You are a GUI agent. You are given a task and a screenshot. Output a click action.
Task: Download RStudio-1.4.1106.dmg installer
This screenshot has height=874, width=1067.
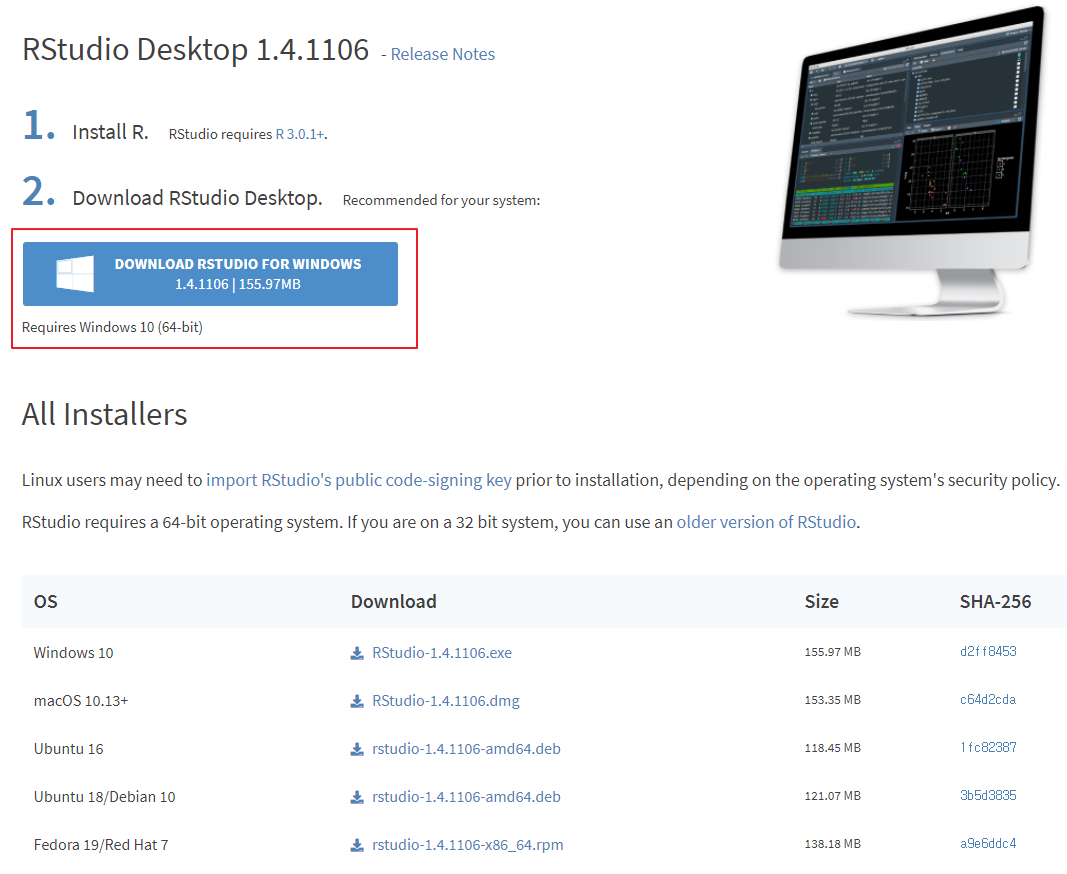coord(446,701)
